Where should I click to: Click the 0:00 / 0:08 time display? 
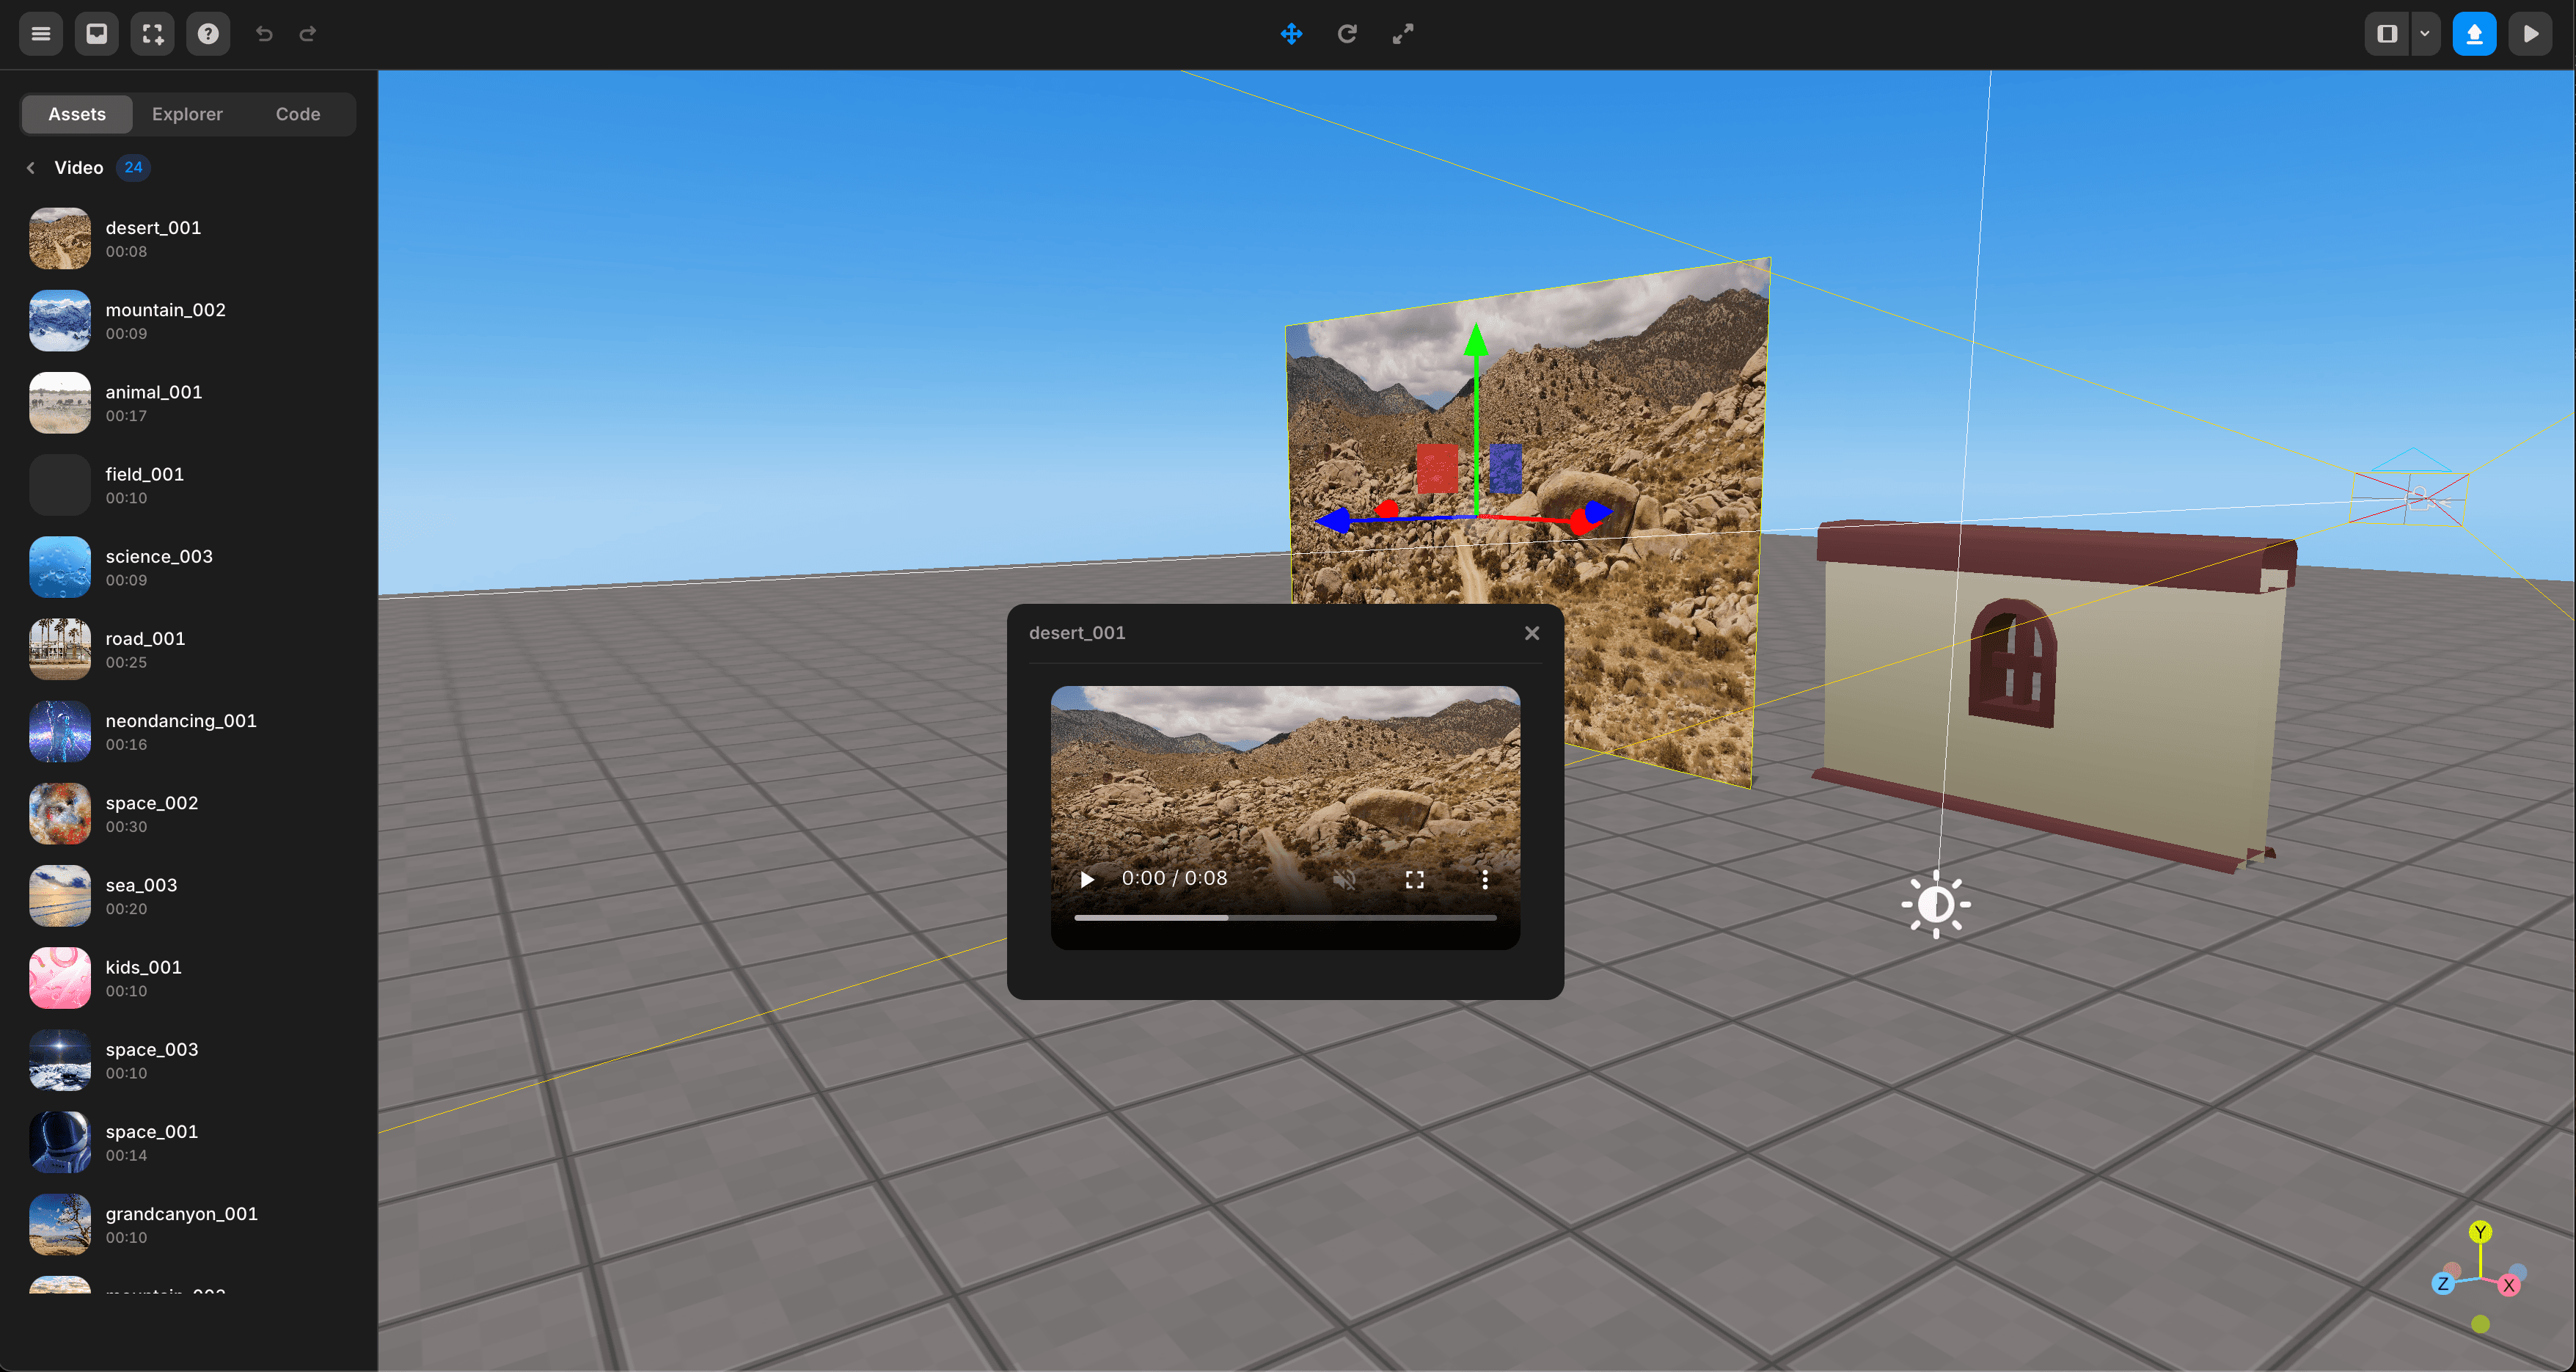click(x=1174, y=878)
